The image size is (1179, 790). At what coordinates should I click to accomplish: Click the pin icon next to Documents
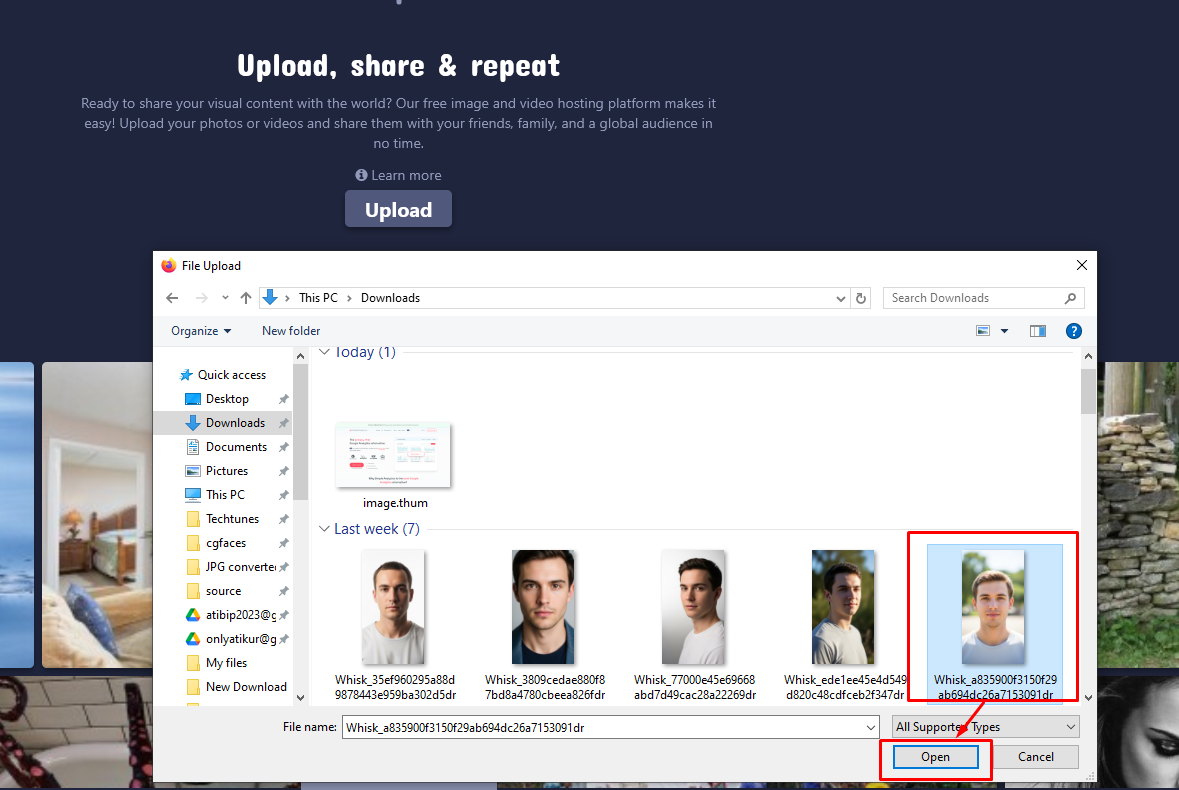coord(283,447)
